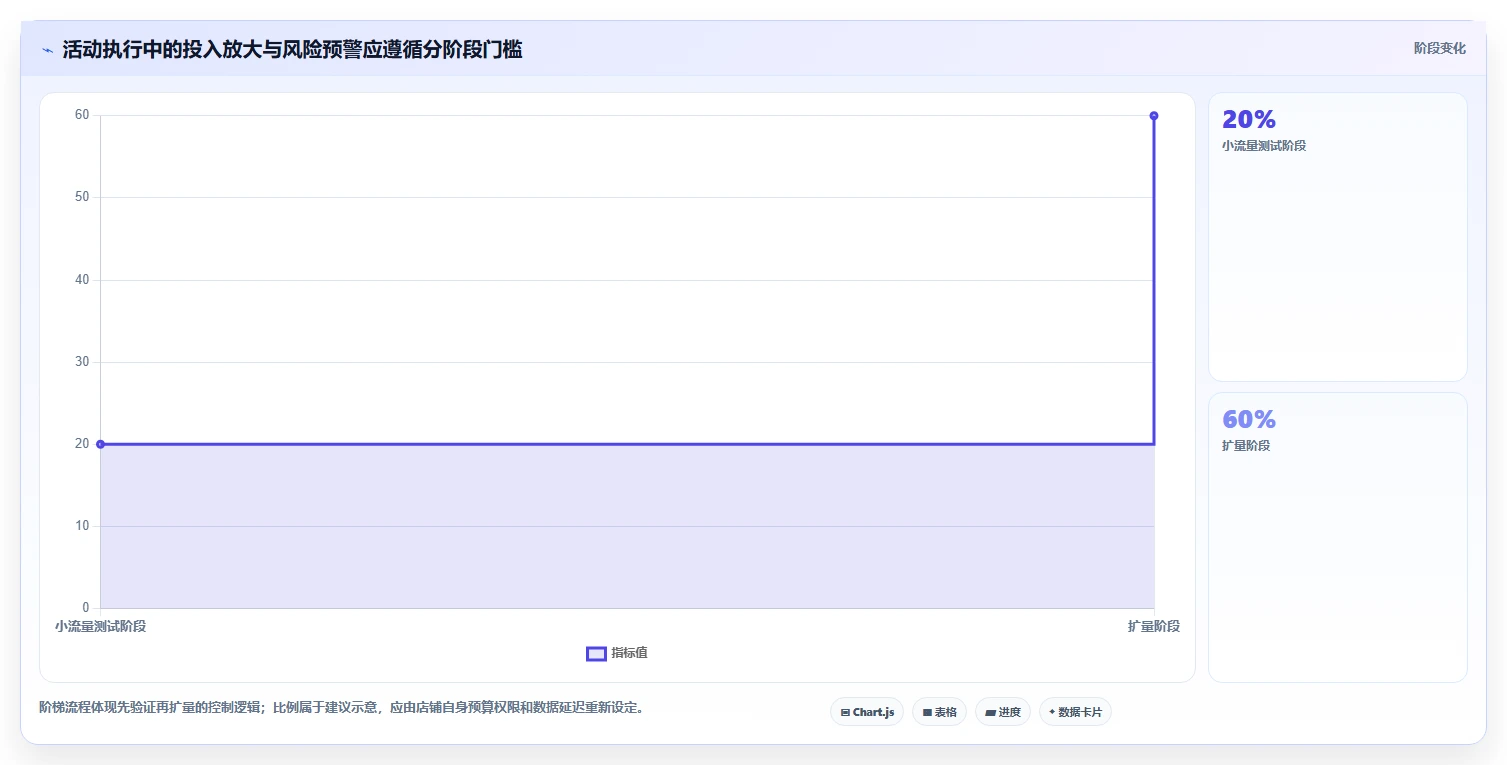
Task: Click the 扩量阶段 label in the 60% card
Action: 1246,446
